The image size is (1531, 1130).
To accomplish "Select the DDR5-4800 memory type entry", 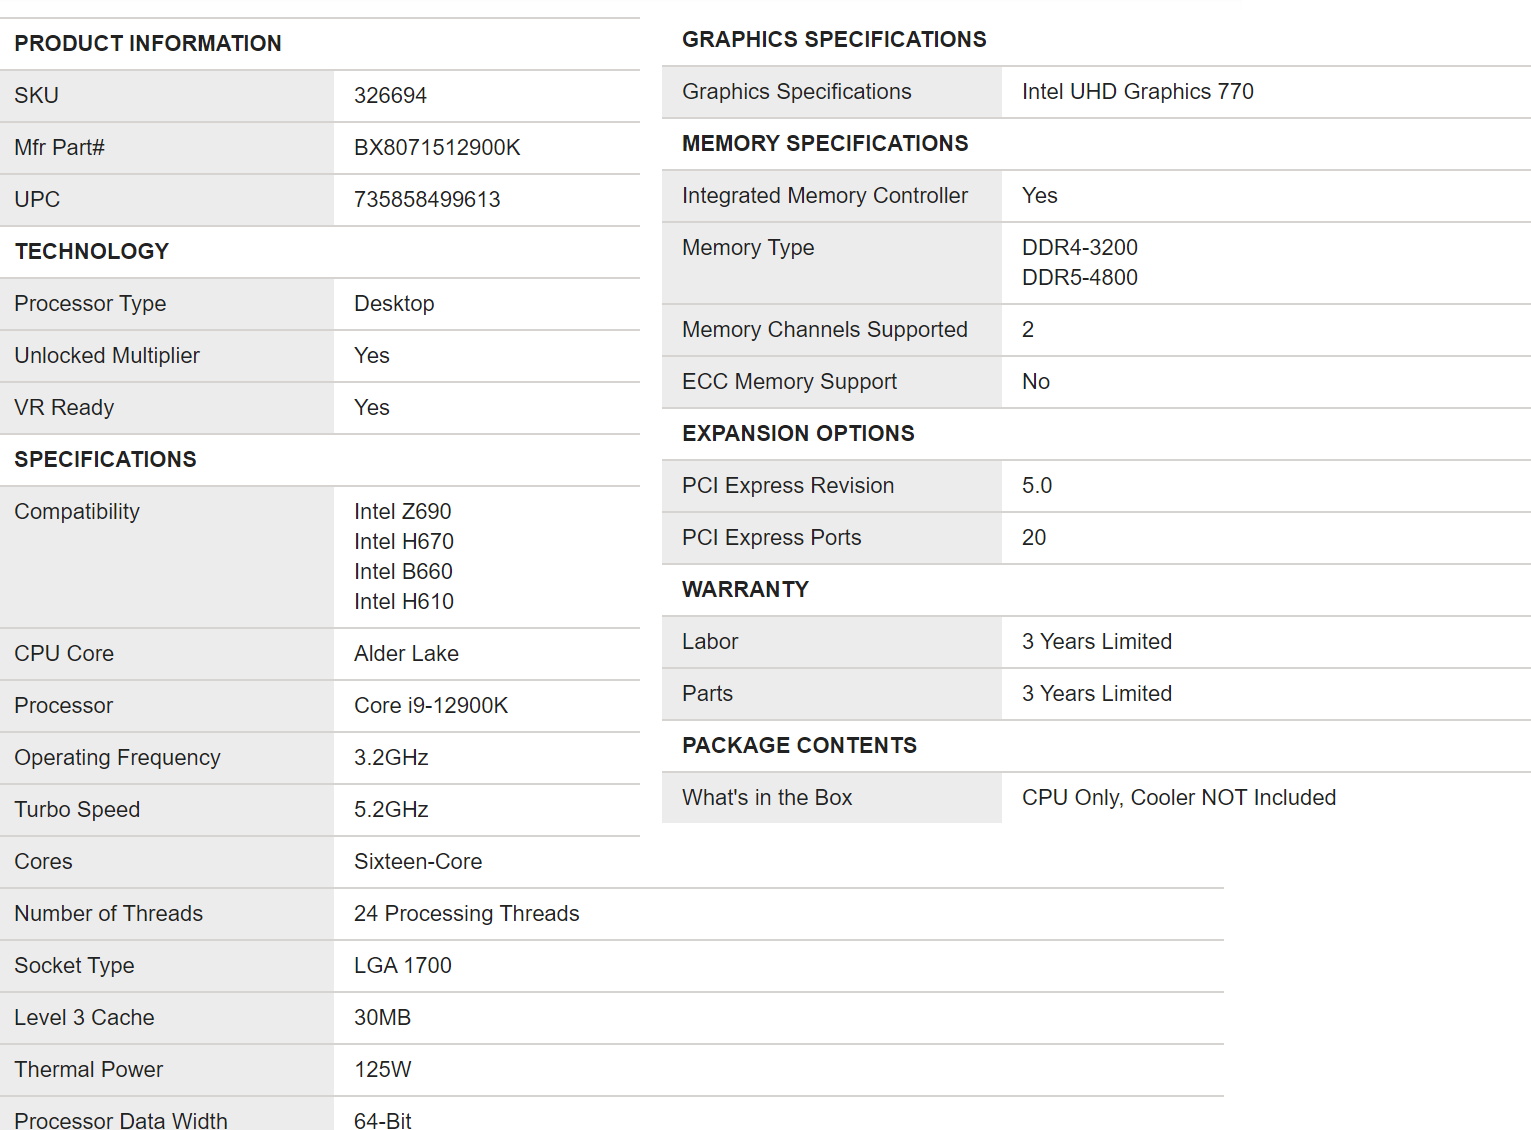I will (1079, 278).
